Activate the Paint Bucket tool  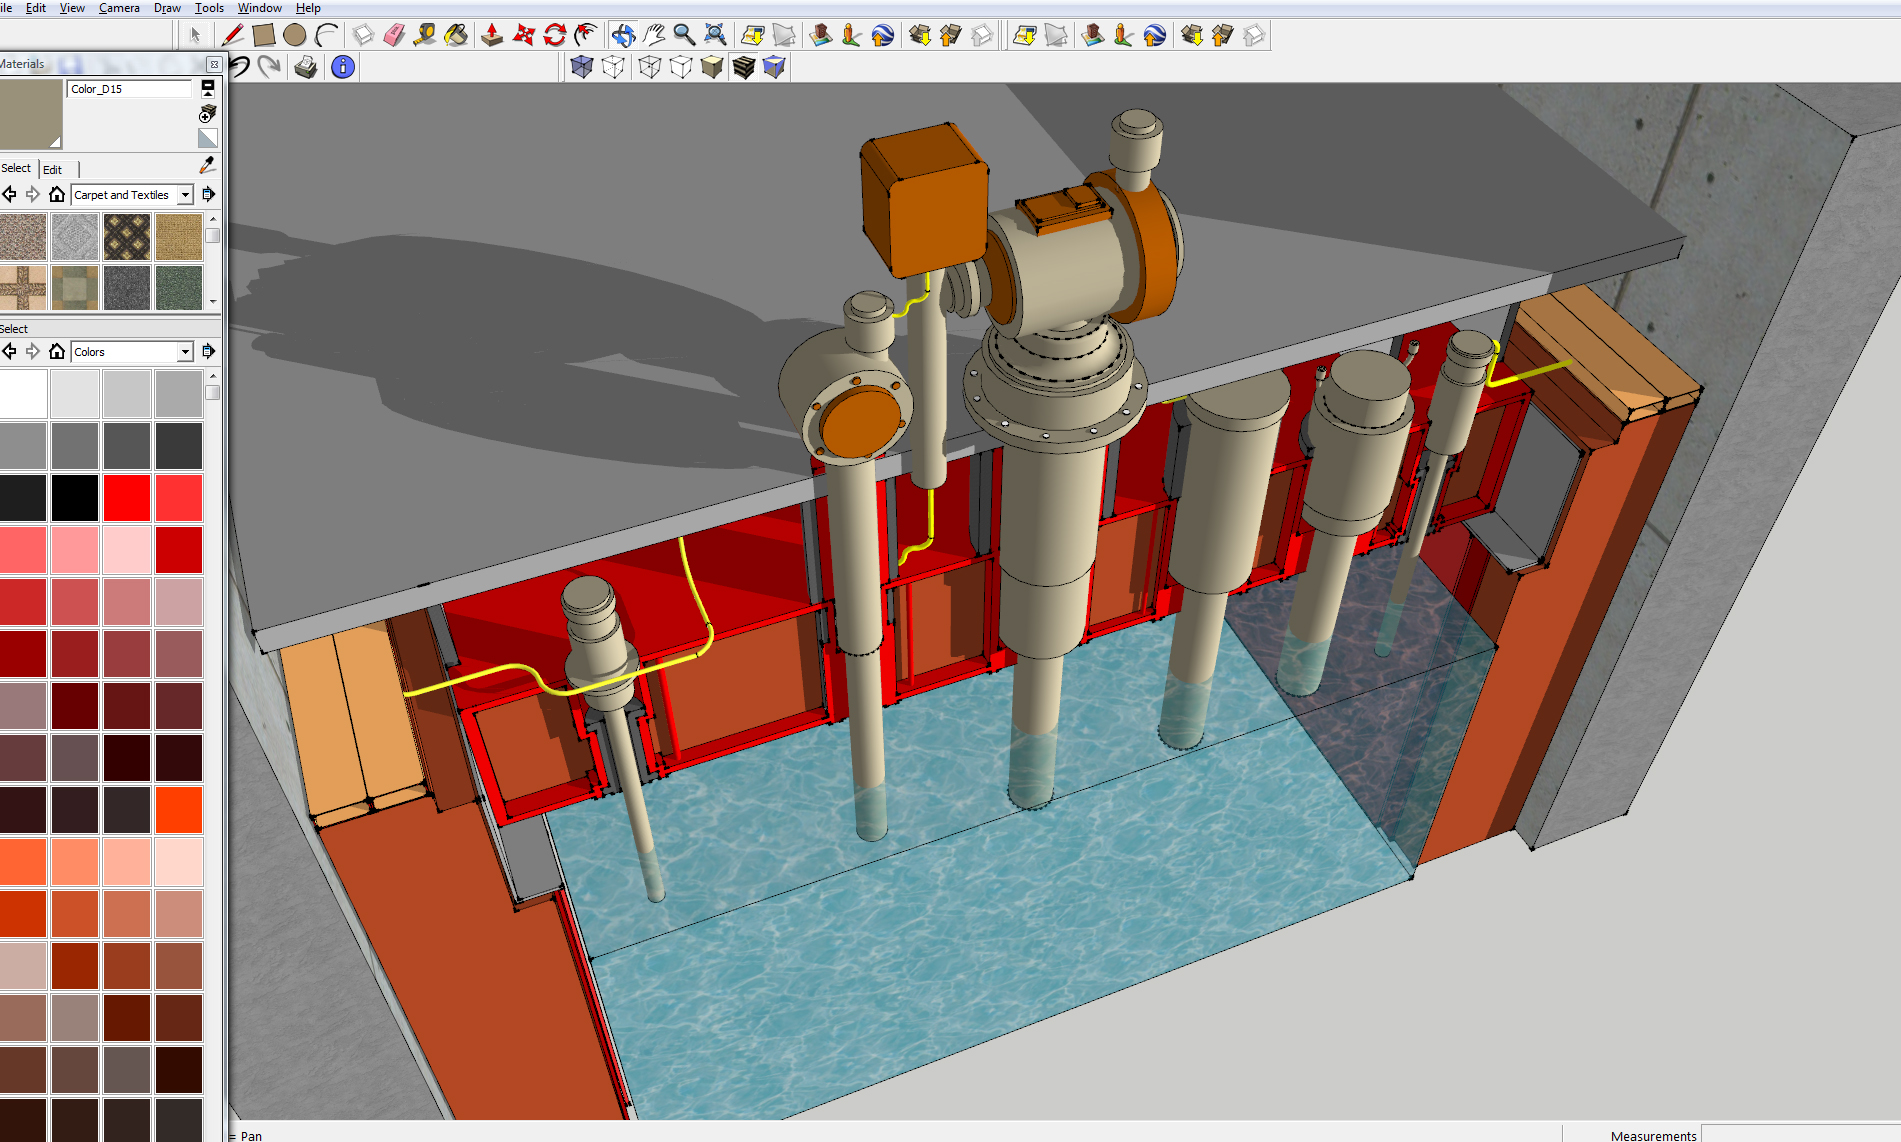click(456, 36)
